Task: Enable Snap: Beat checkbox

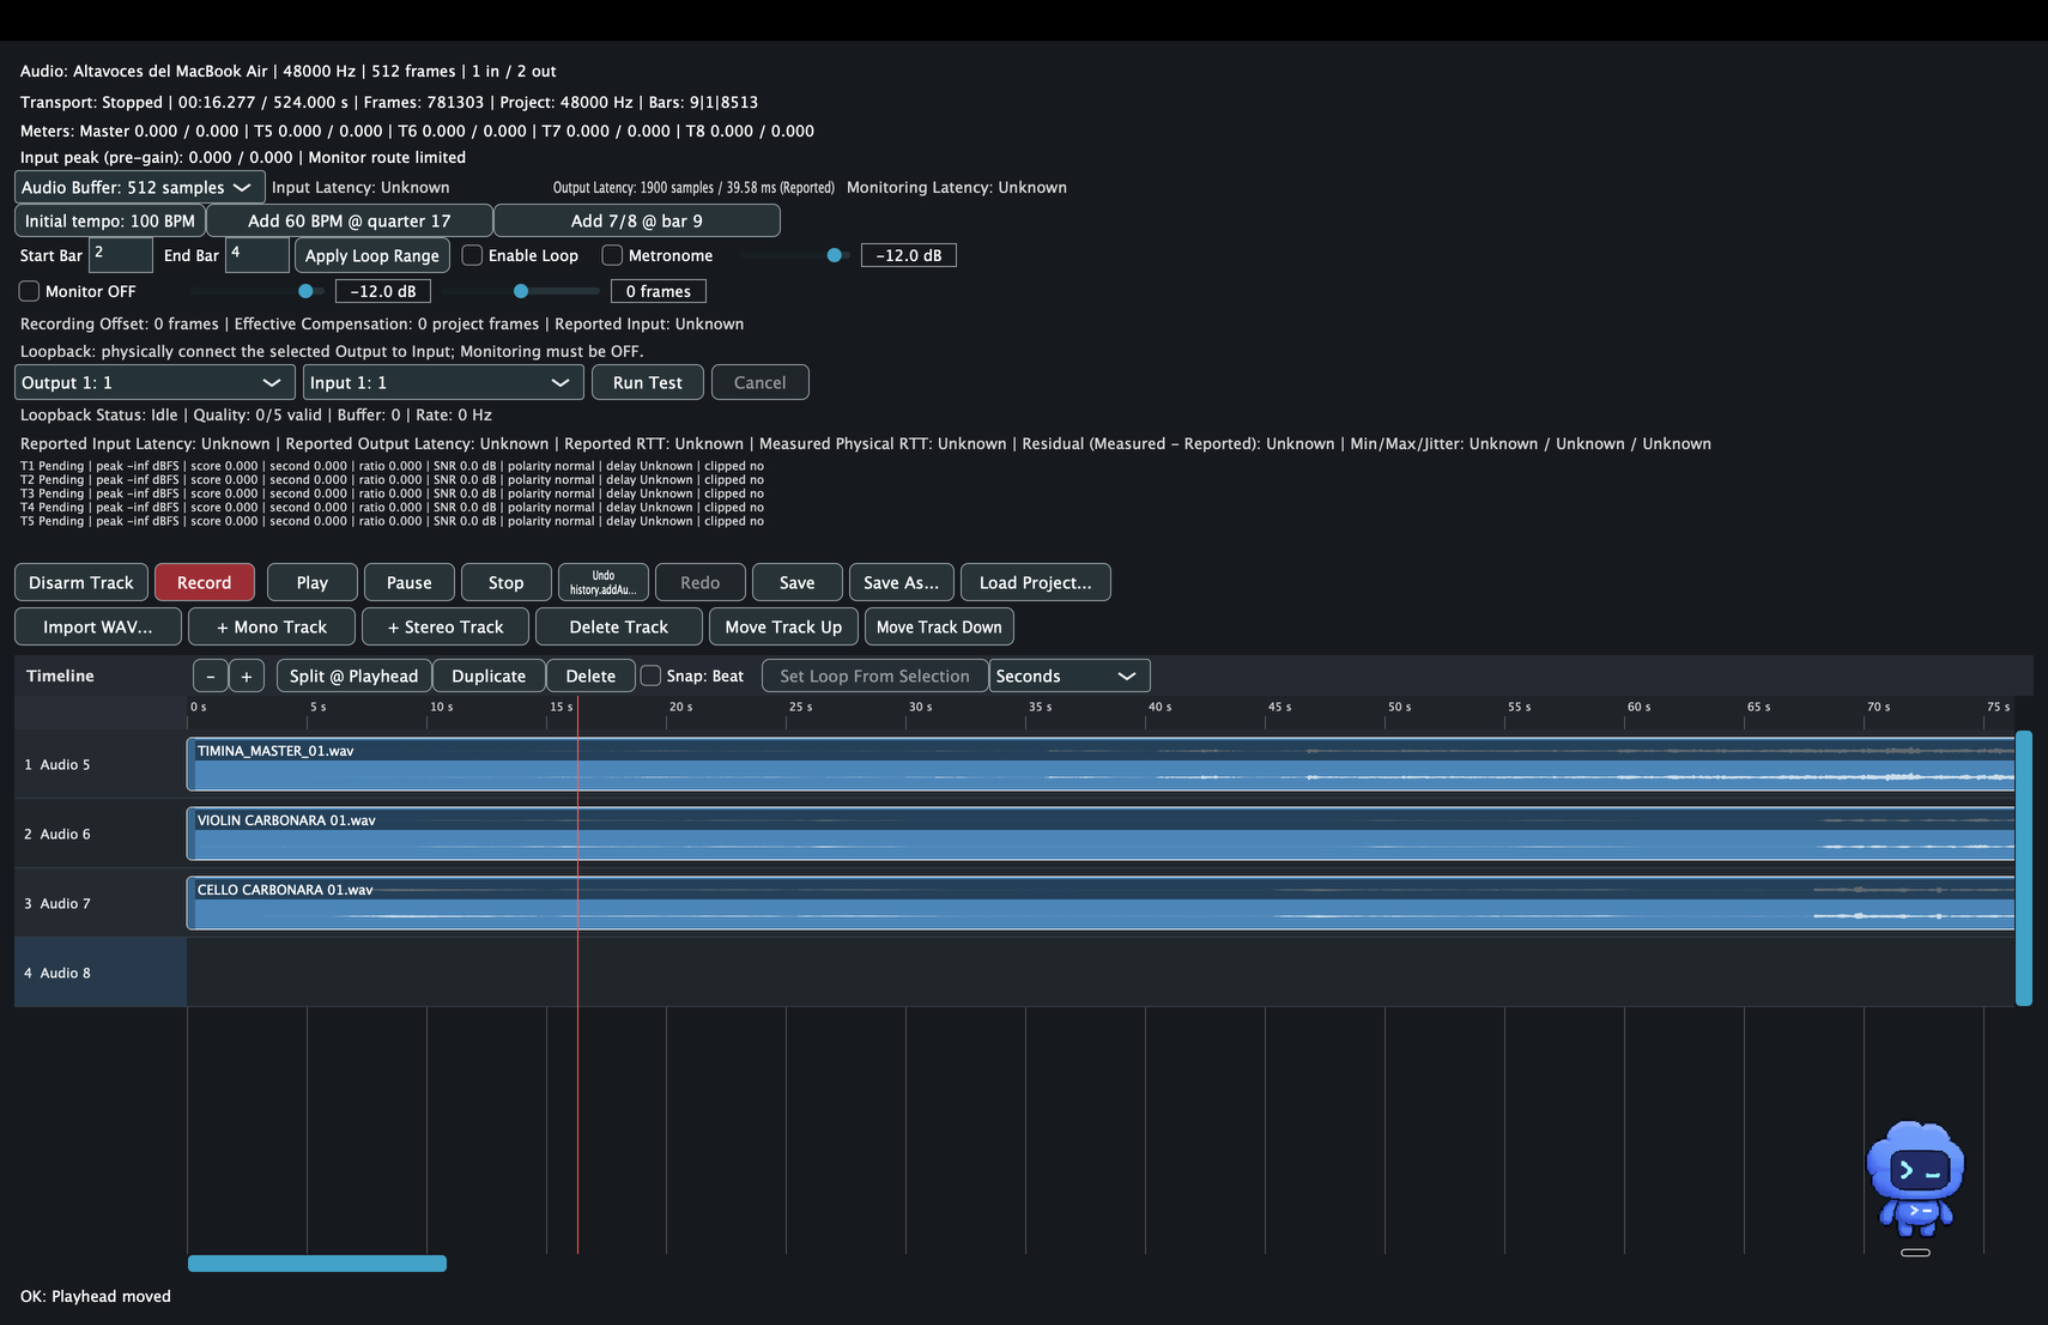Action: click(x=650, y=676)
